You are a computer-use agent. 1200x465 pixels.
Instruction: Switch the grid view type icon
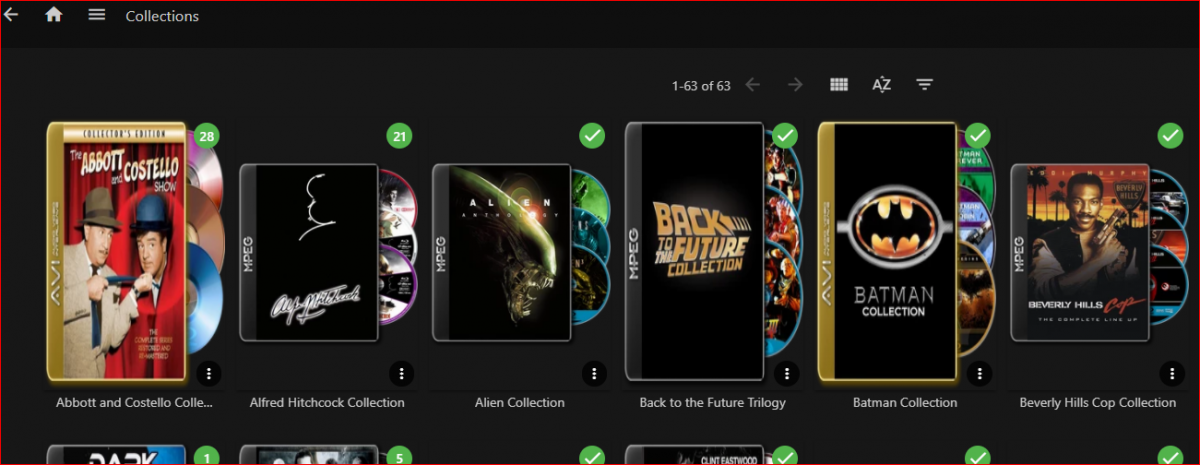pyautogui.click(x=839, y=85)
